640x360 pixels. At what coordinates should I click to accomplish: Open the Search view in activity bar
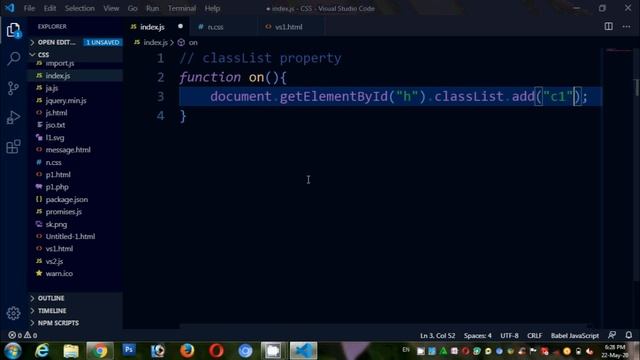[x=13, y=58]
